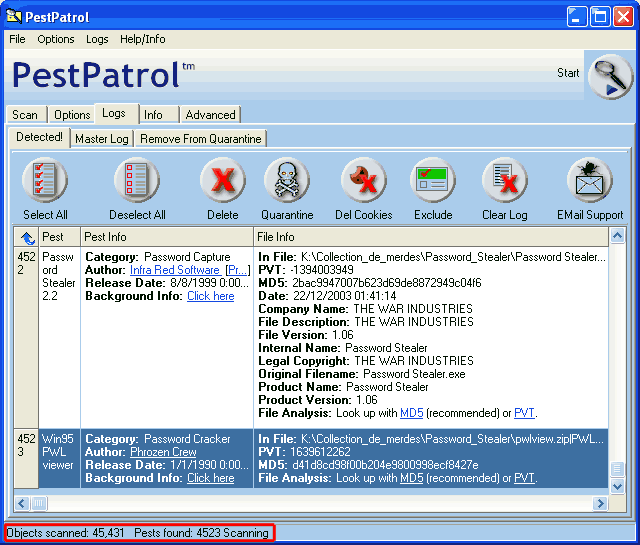Viewport: 640px width, 545px height.
Task: Open the Master Log sub-tab
Action: click(102, 139)
